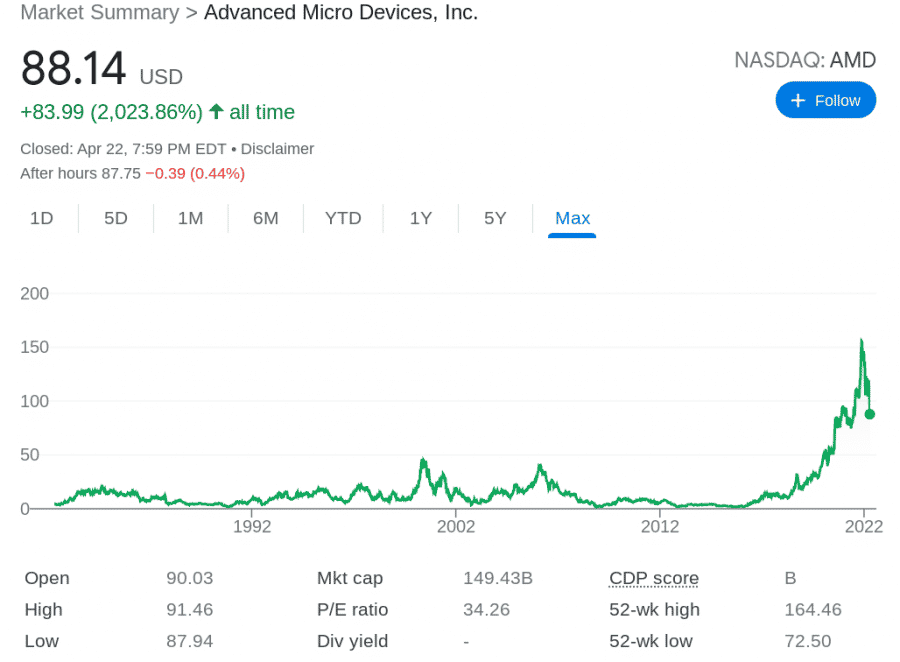
Task: Click the blue Follow button
Action: [825, 100]
